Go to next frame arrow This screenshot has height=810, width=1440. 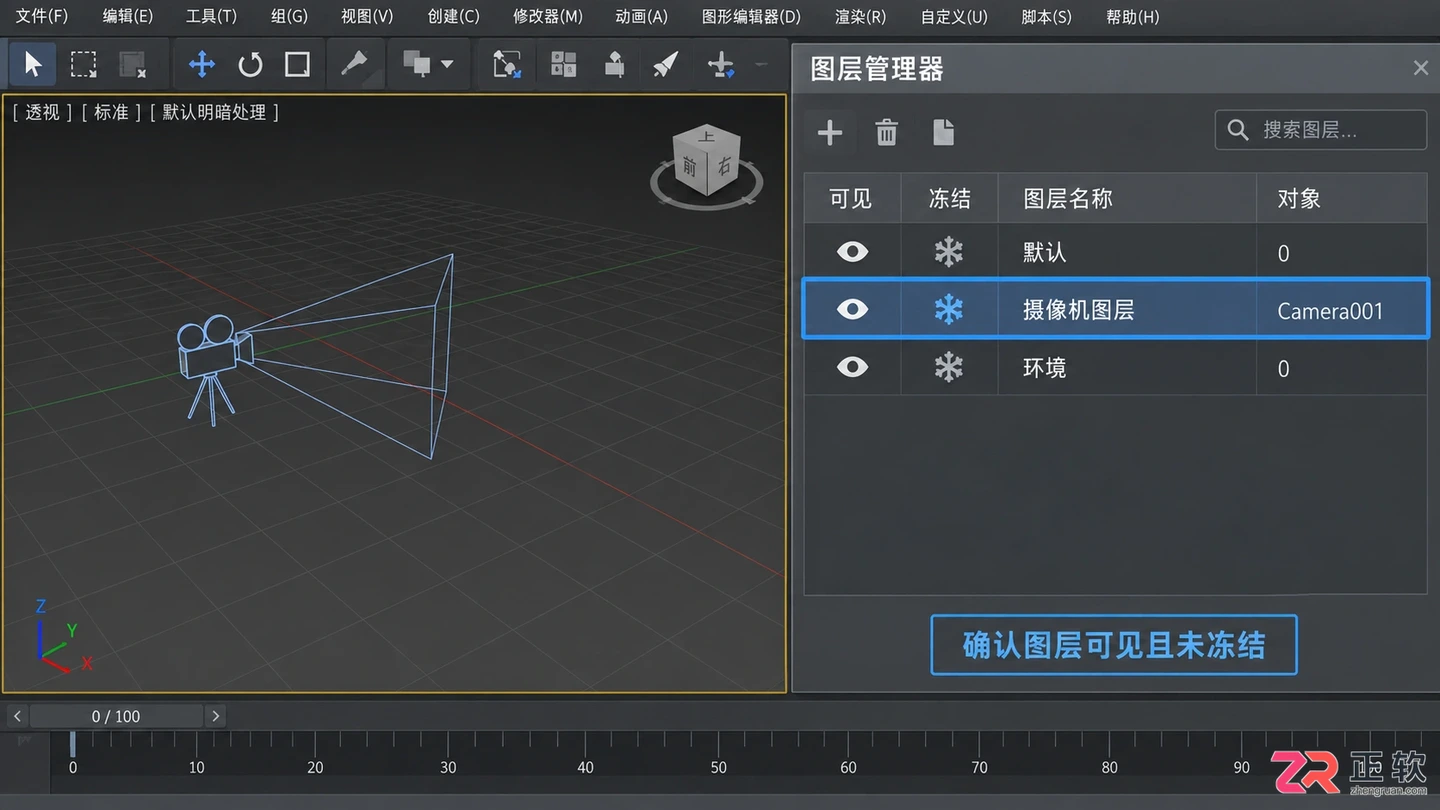(215, 716)
